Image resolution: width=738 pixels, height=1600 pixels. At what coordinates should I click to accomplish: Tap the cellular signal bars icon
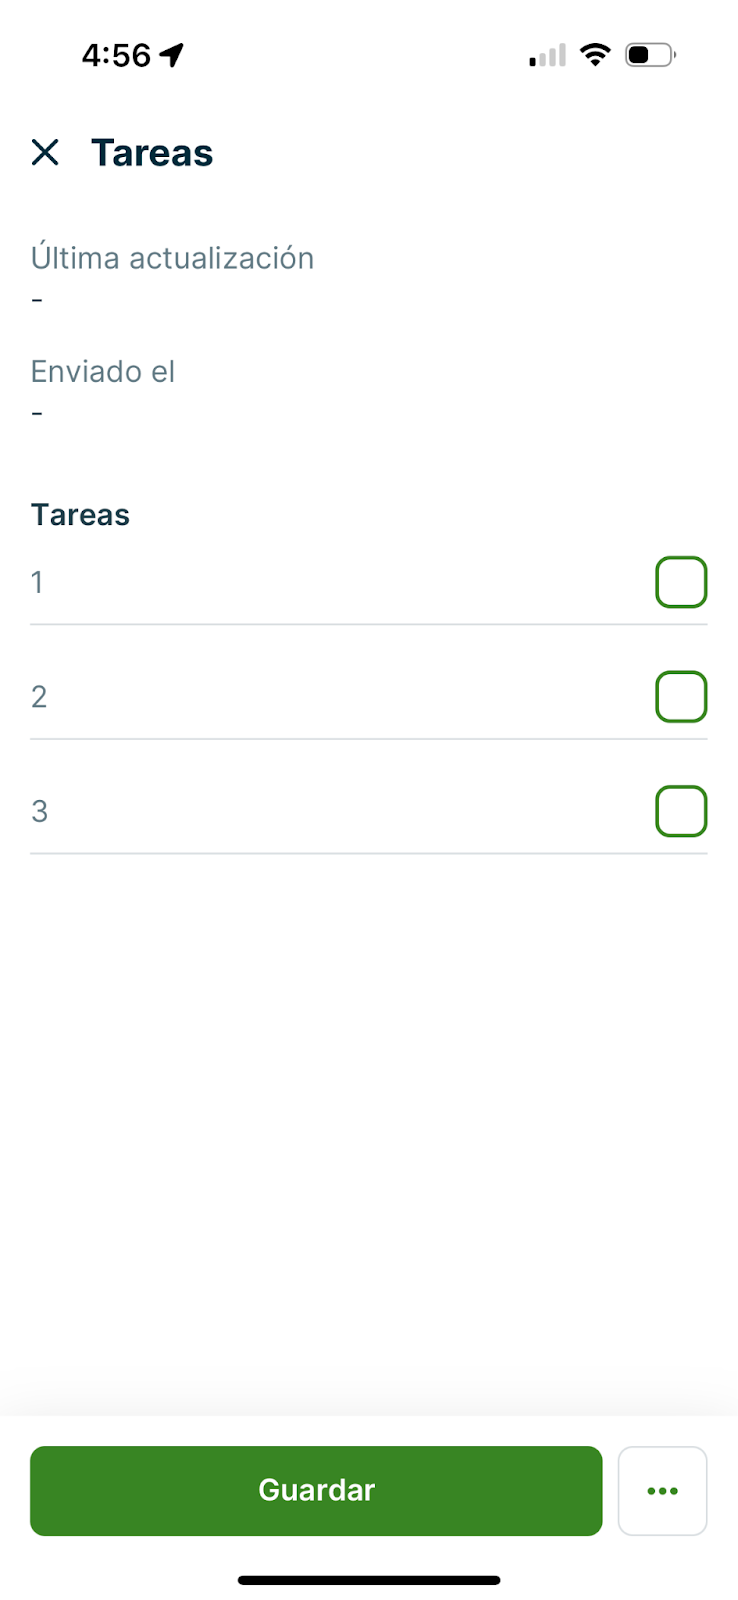[x=547, y=56]
